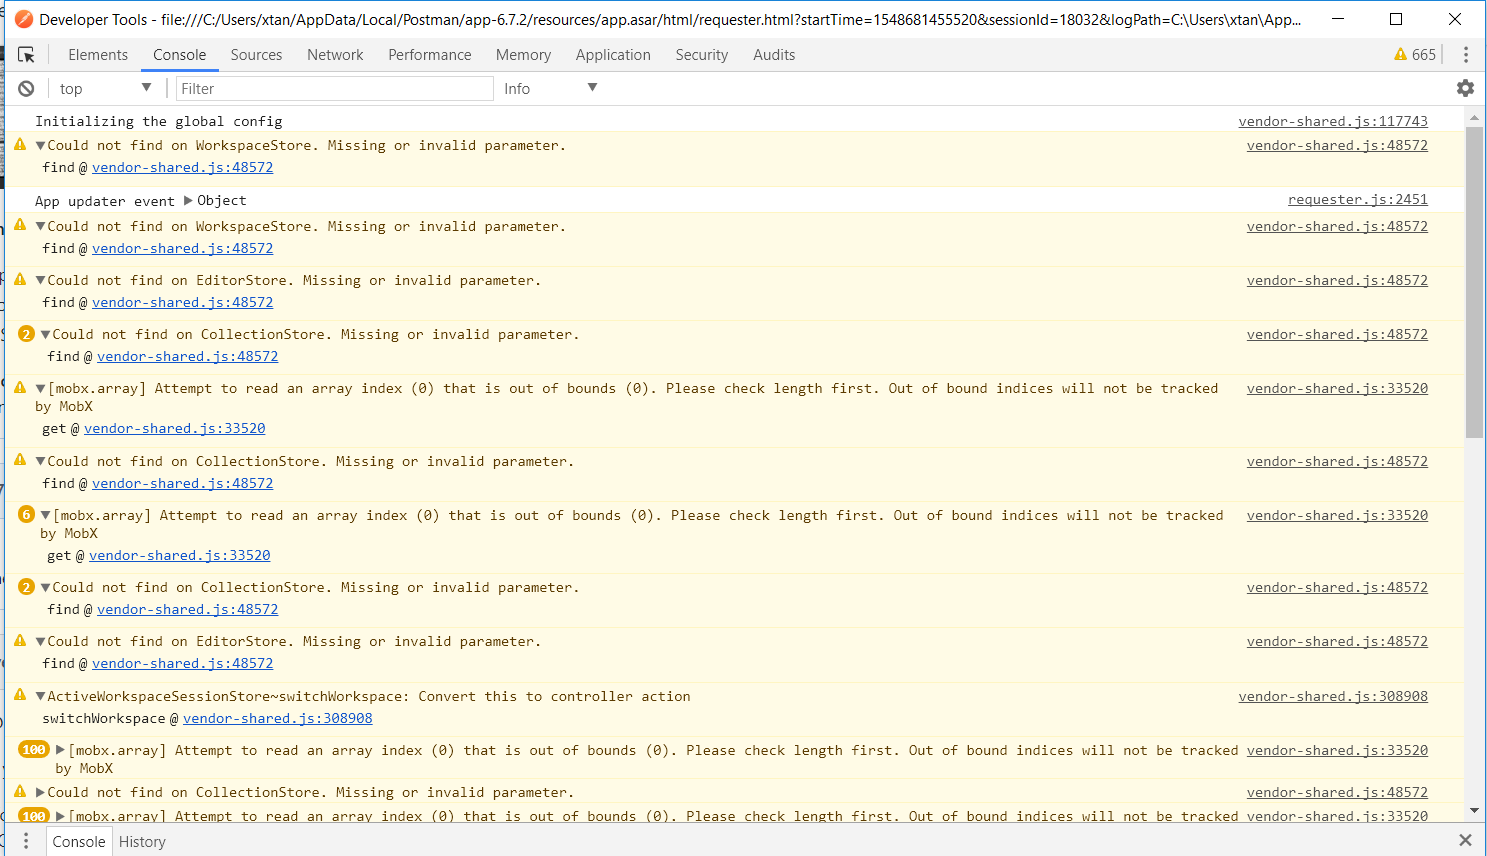Open the DevTools settings gear

[1465, 88]
